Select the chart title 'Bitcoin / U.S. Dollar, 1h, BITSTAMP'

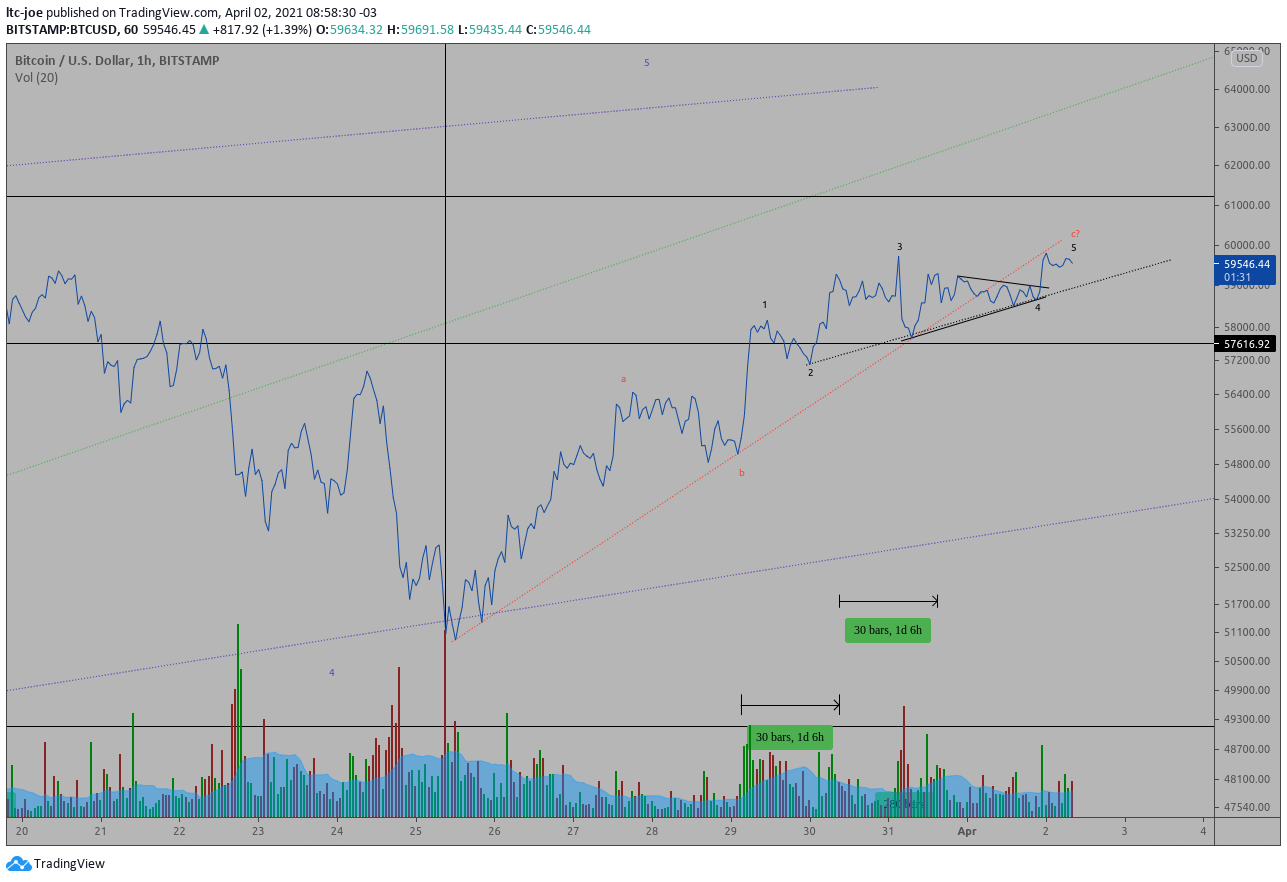point(117,61)
